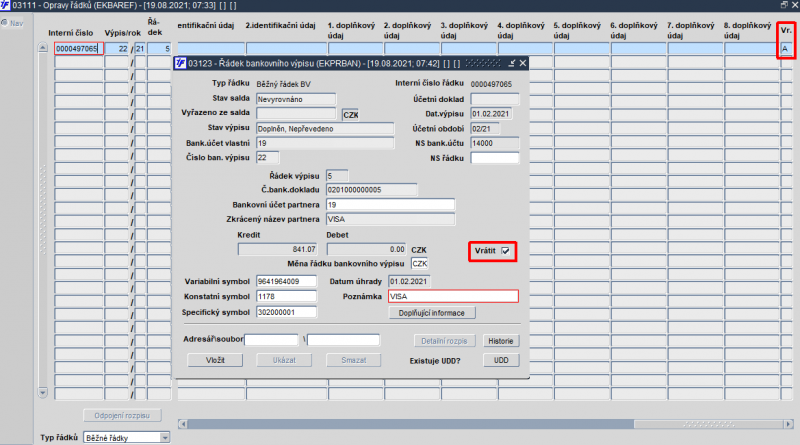Click the vertical scroll down arrow

point(43,392)
